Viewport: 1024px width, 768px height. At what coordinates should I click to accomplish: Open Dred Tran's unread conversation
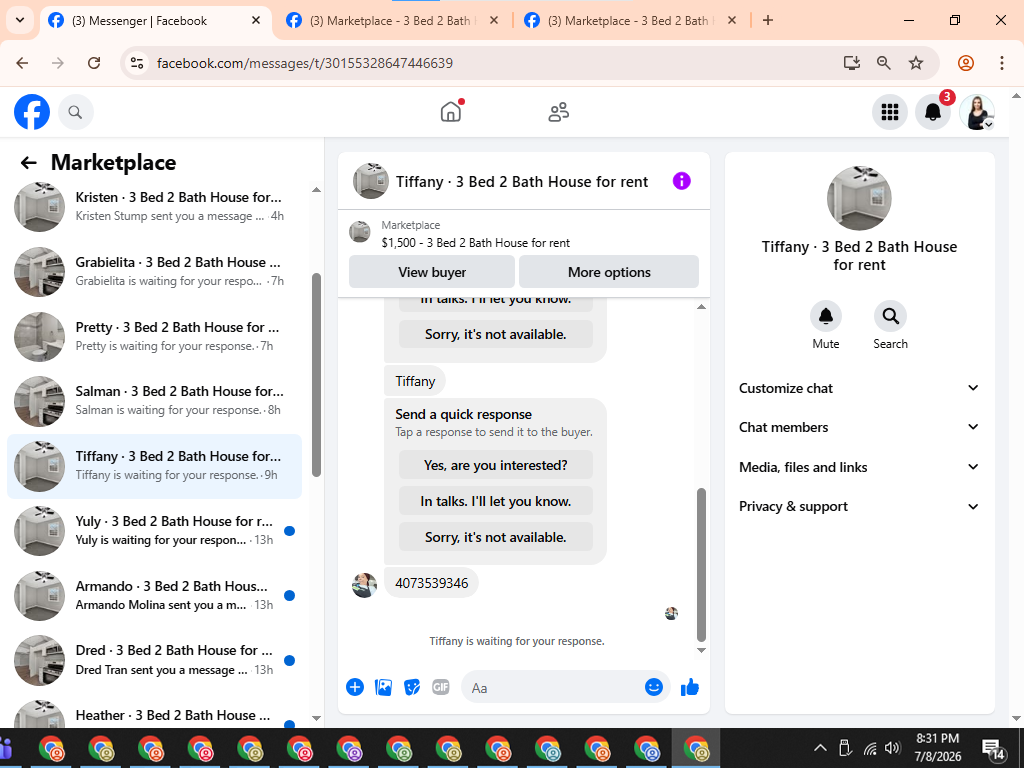click(155, 660)
